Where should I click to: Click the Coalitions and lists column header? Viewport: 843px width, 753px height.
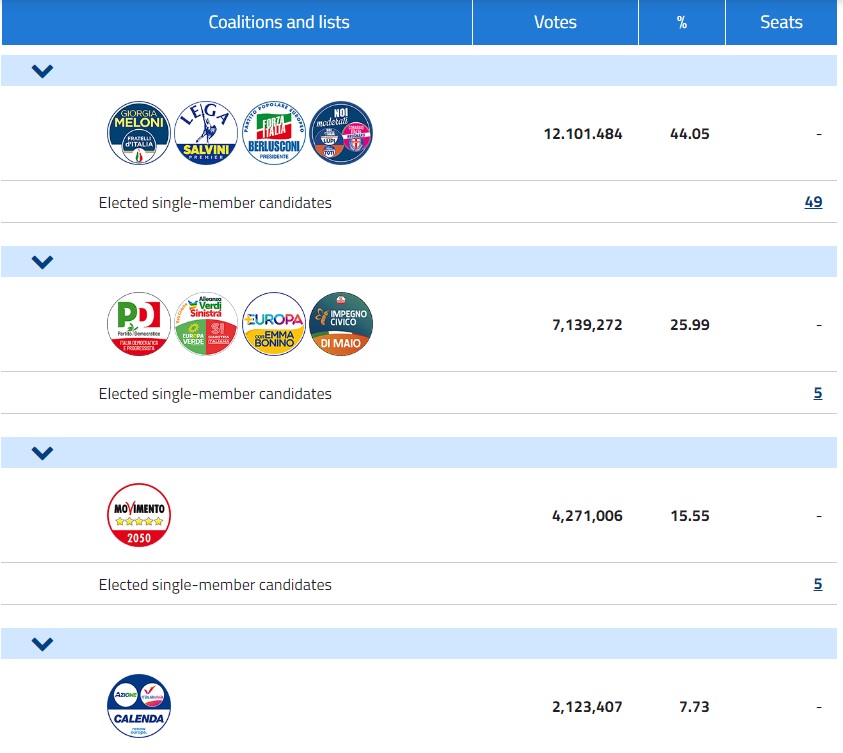pyautogui.click(x=279, y=22)
